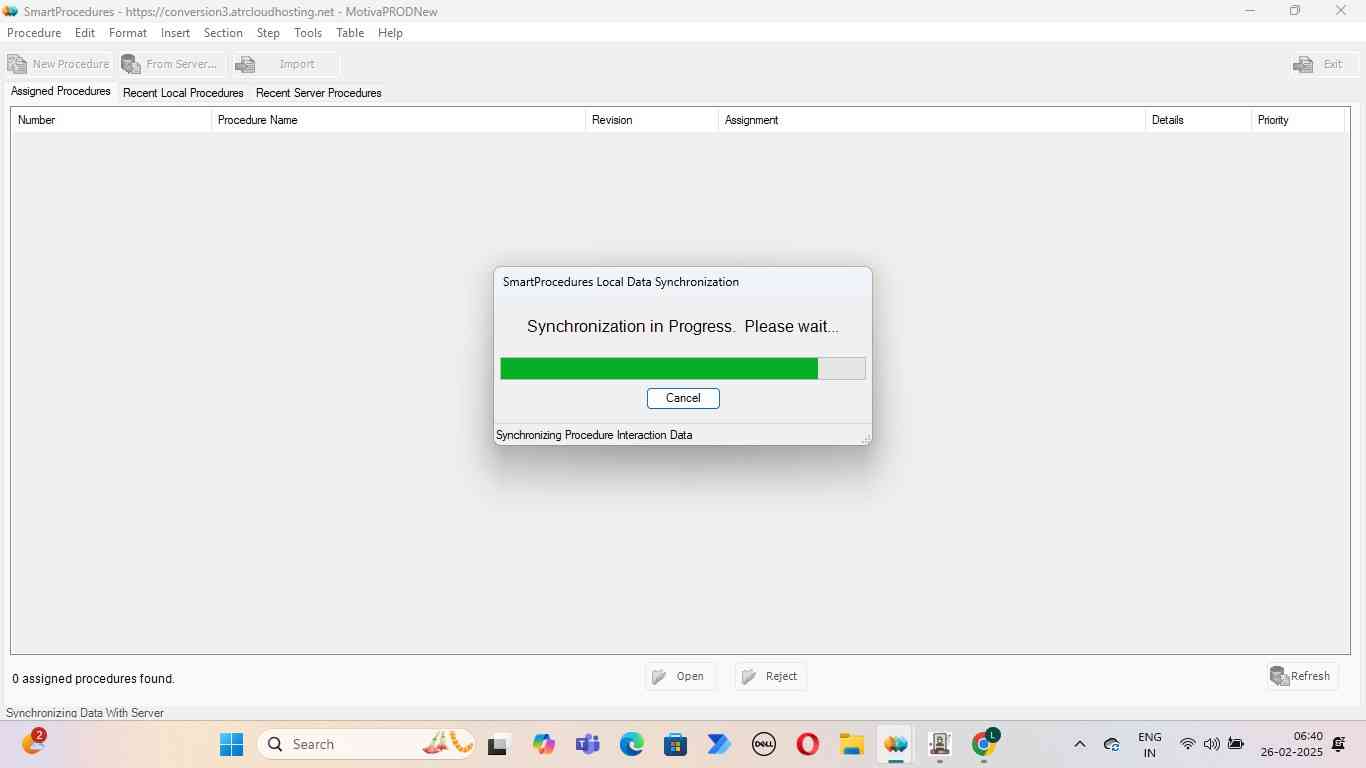Screen dimensions: 1366x768
Task: Click the Refresh database icon
Action: [x=1279, y=676]
